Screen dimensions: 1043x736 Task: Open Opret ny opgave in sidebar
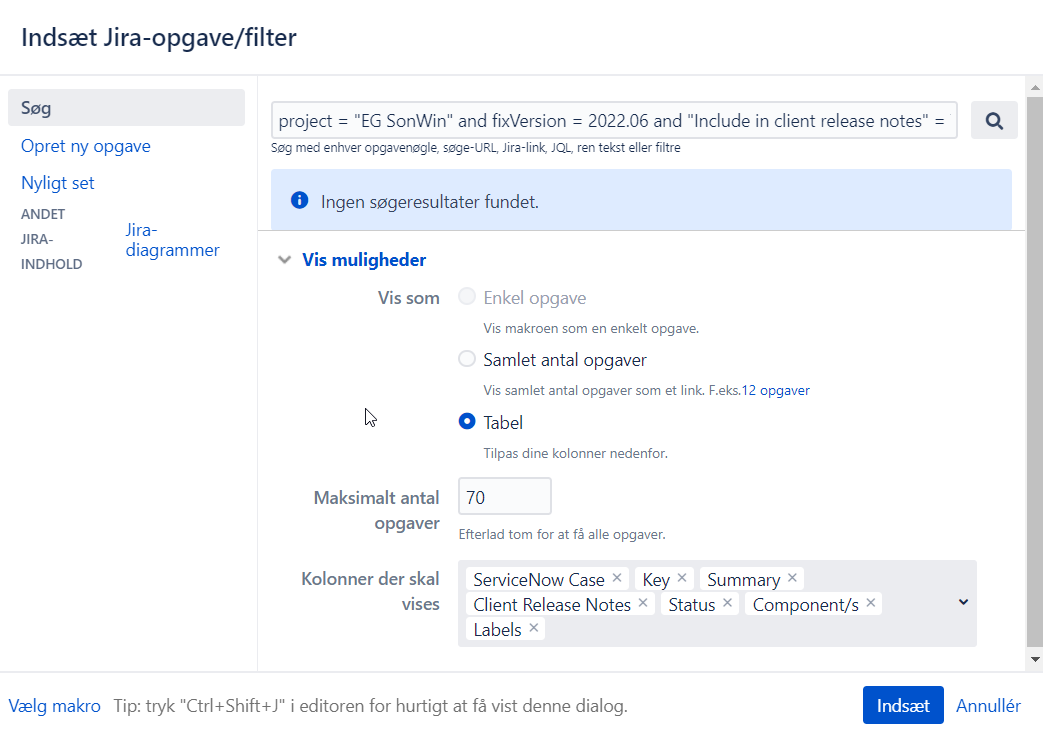[x=86, y=146]
